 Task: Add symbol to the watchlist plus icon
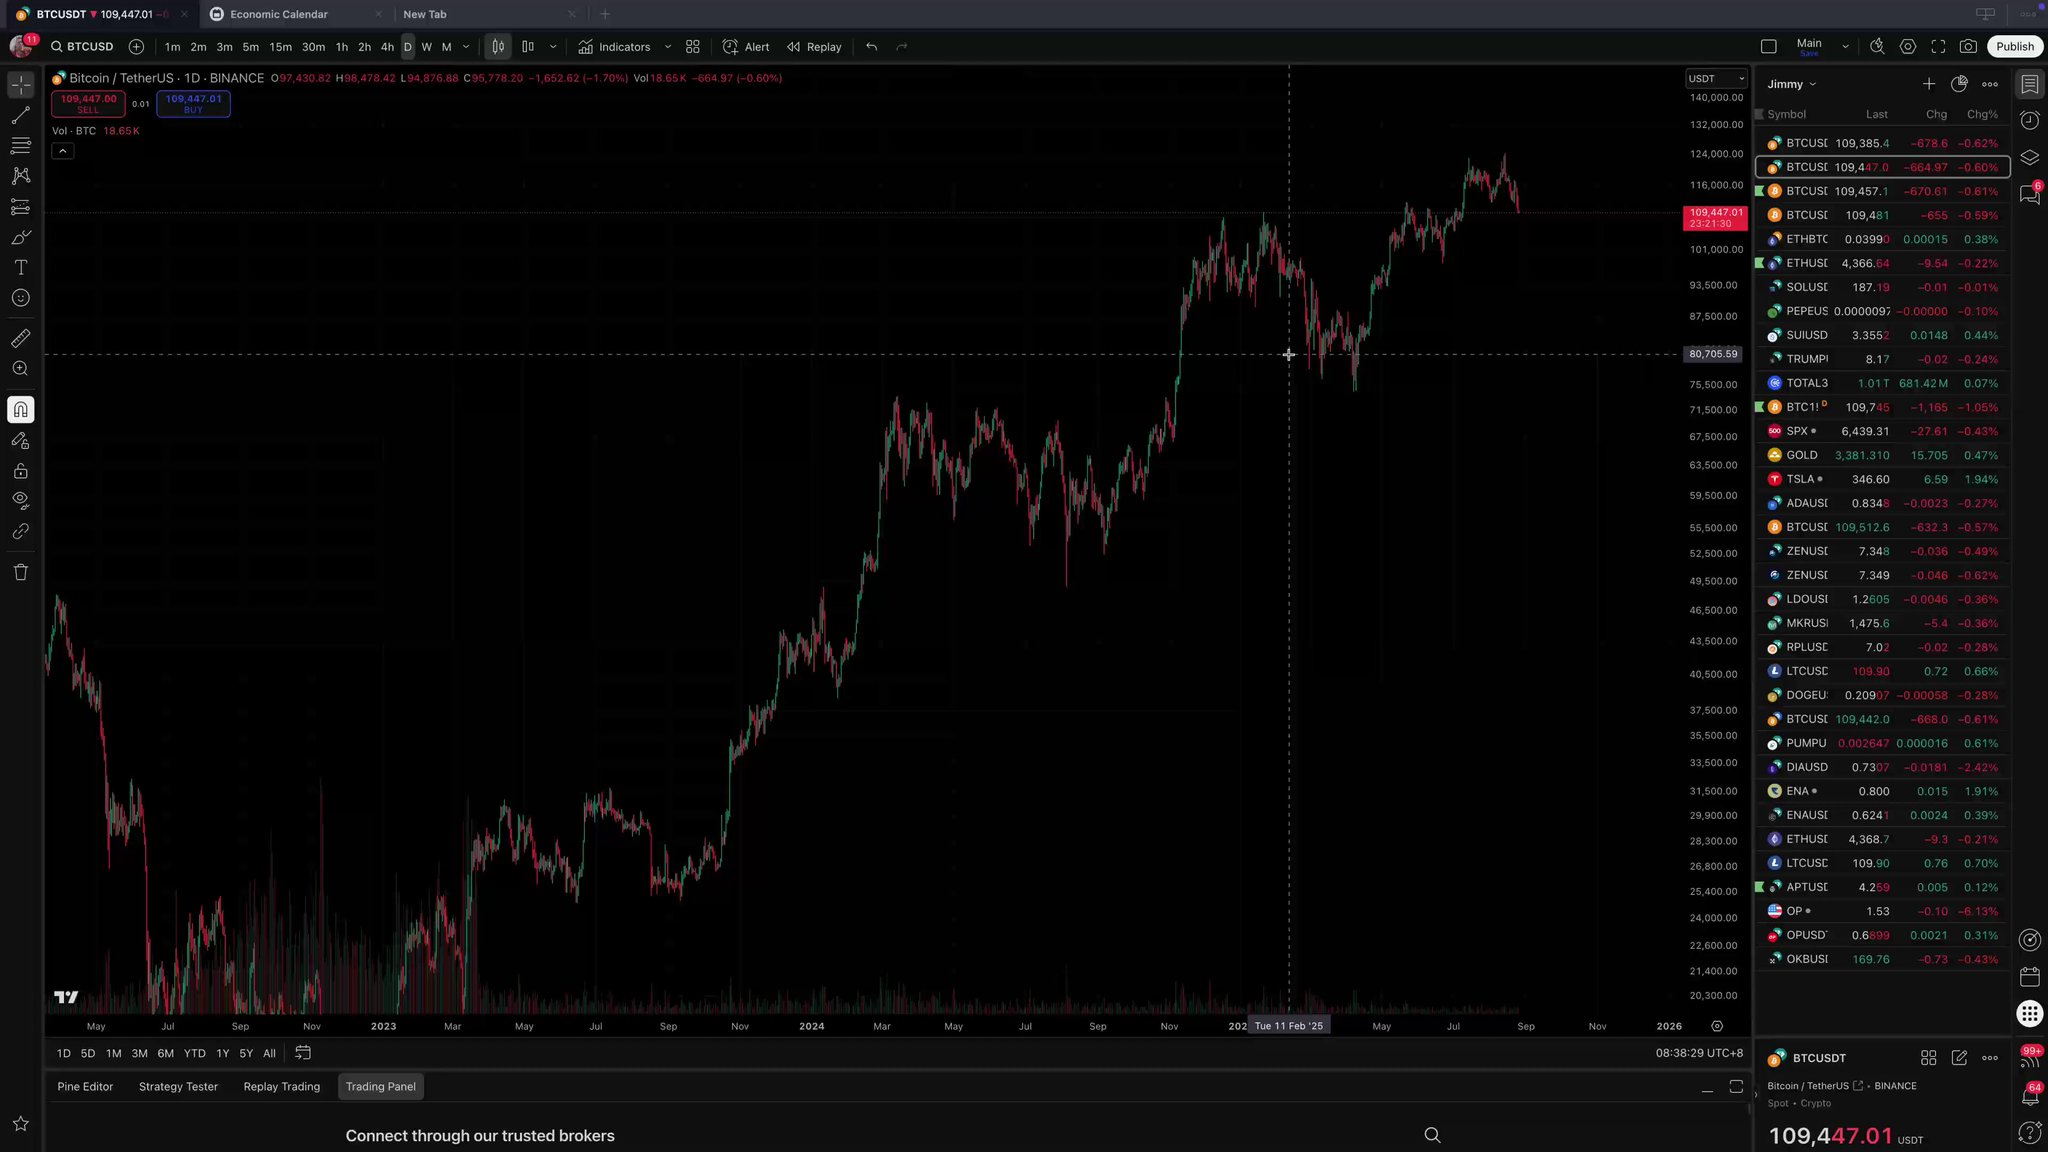1929,84
